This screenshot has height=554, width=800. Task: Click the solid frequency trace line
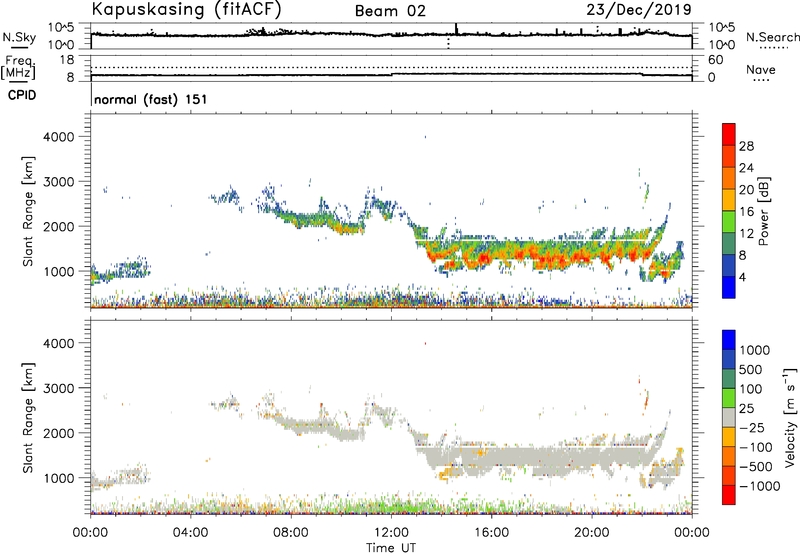point(391,75)
